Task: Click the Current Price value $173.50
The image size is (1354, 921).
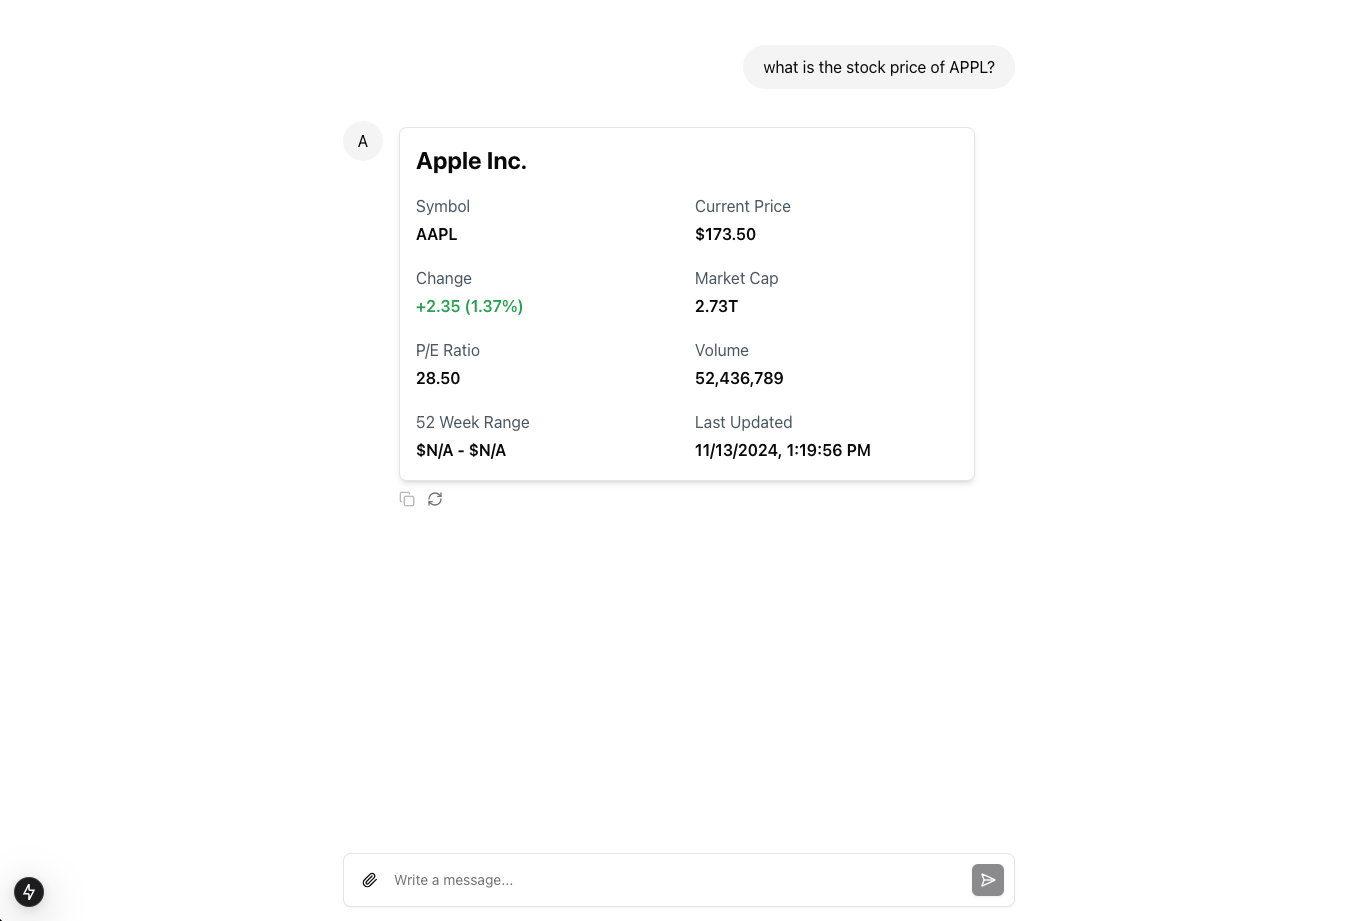Action: coord(725,234)
